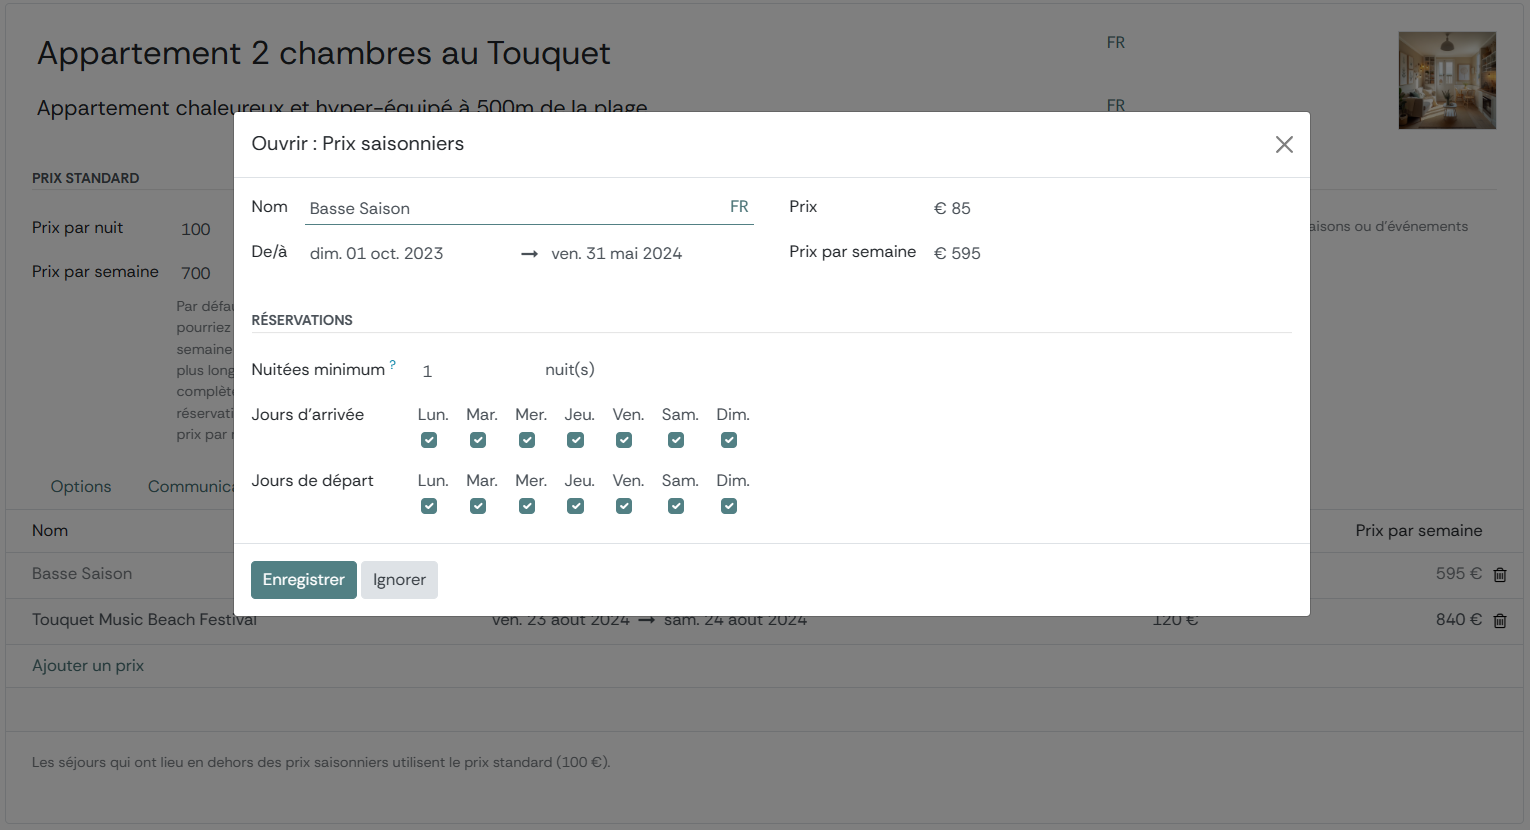Click the Ignorer button

point(399,580)
